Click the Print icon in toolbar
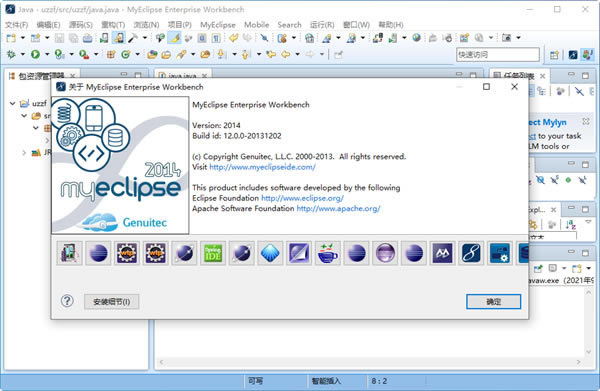Screen dimensions: 600x391 88,38
